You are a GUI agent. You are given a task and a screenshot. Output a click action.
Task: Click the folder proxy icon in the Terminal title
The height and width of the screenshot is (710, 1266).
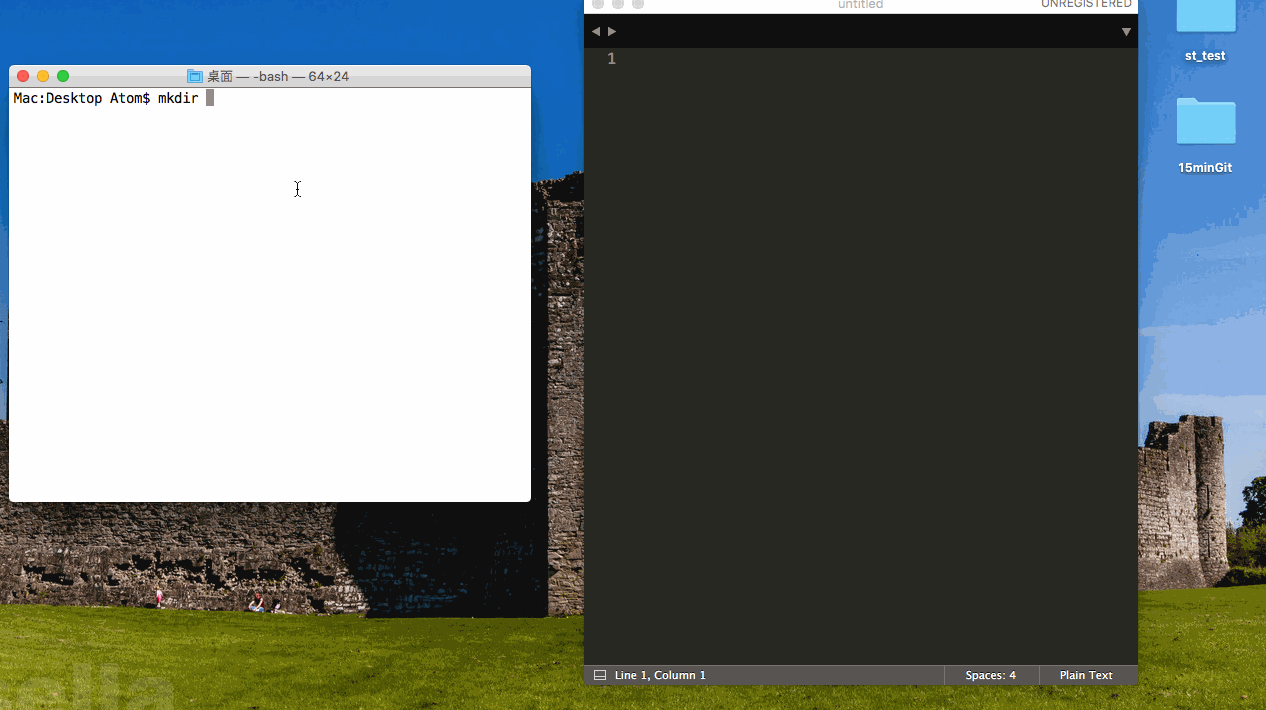tap(195, 76)
